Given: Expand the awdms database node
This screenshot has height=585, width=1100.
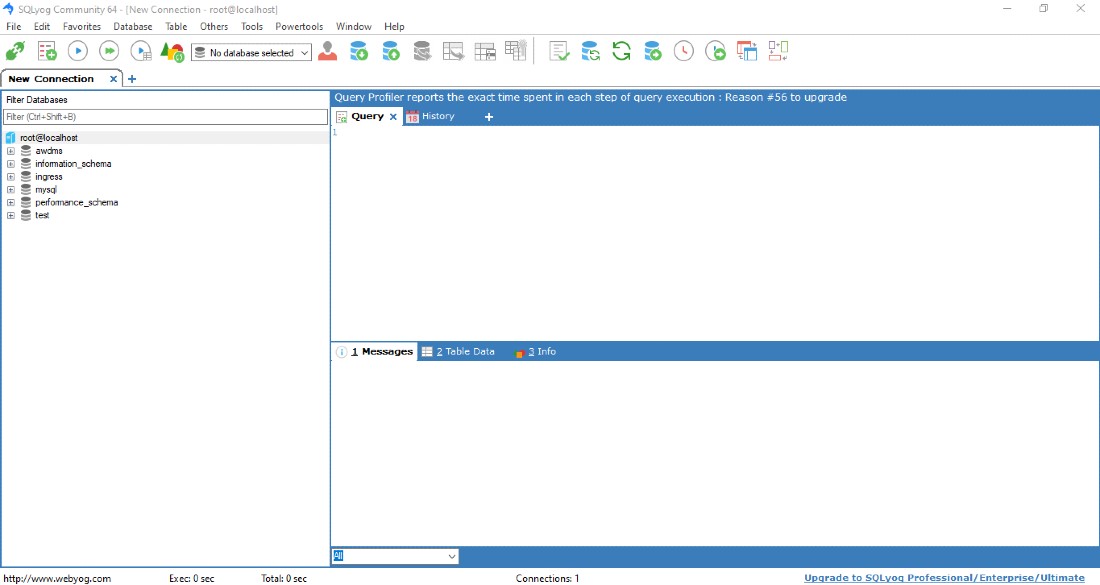Looking at the screenshot, I should tap(11, 151).
